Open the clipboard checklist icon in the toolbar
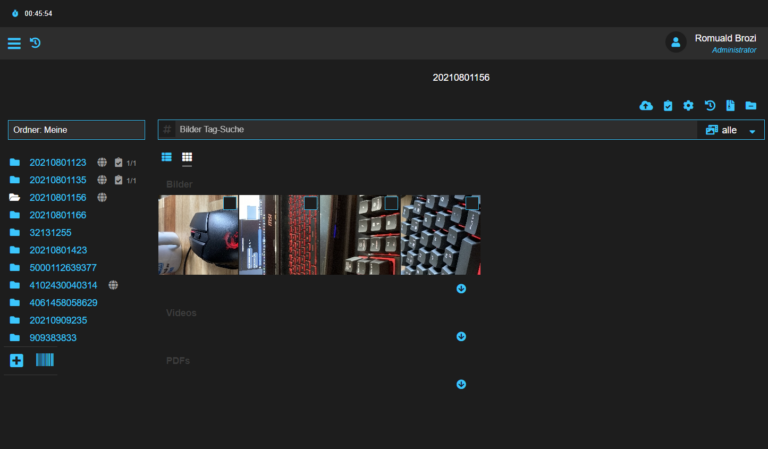This screenshot has height=449, width=768. click(x=668, y=106)
